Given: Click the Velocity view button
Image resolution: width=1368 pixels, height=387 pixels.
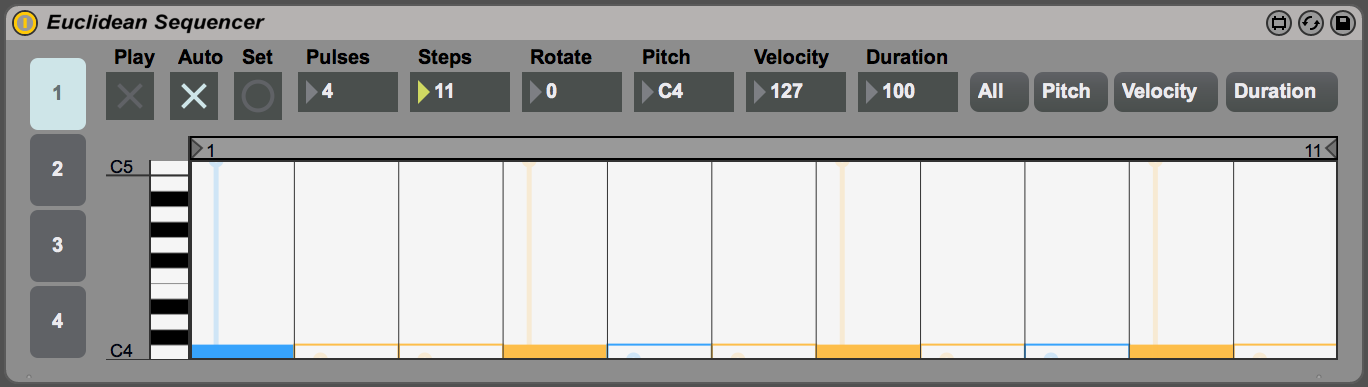Looking at the screenshot, I should click(1166, 92).
